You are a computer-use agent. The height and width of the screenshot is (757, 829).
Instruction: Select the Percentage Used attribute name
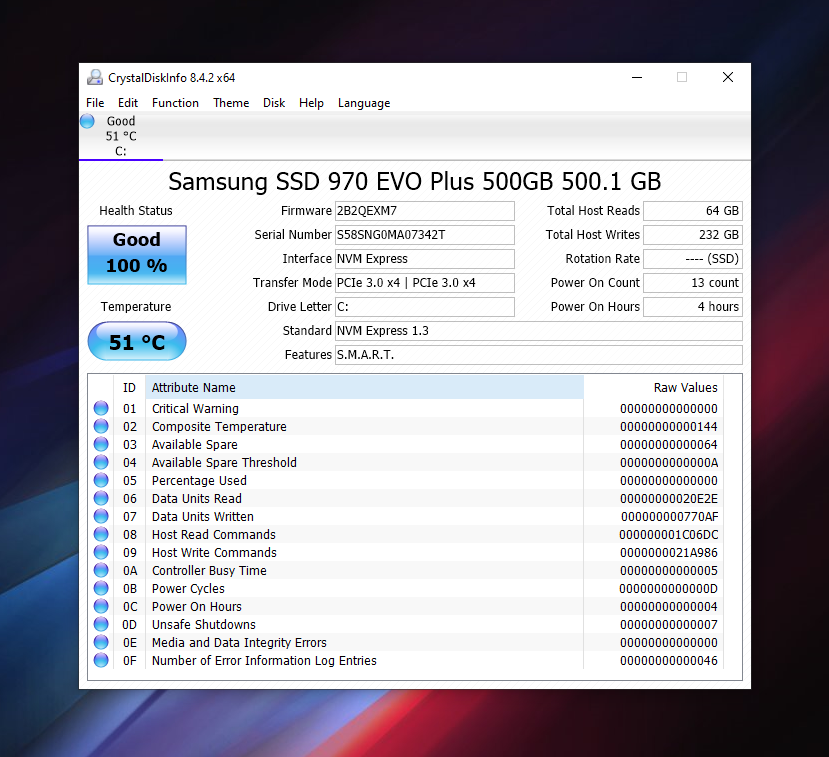[199, 481]
